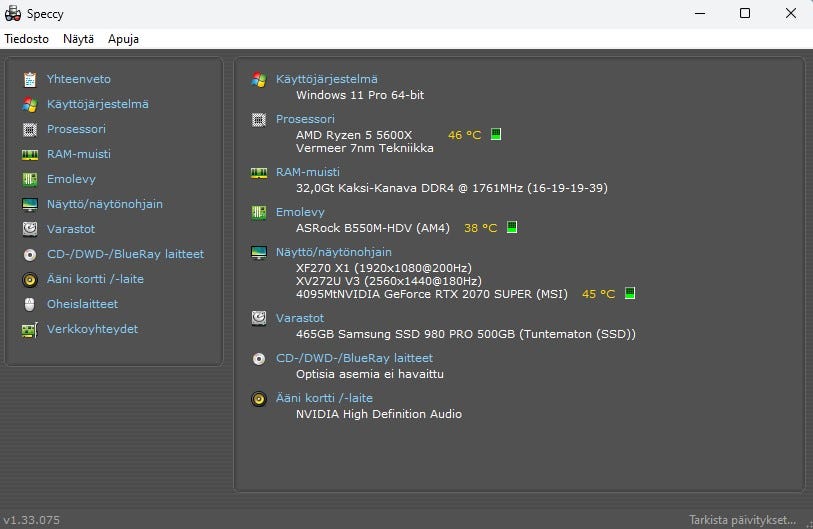Click the Samsung SSD 980 PRO line

(466, 334)
